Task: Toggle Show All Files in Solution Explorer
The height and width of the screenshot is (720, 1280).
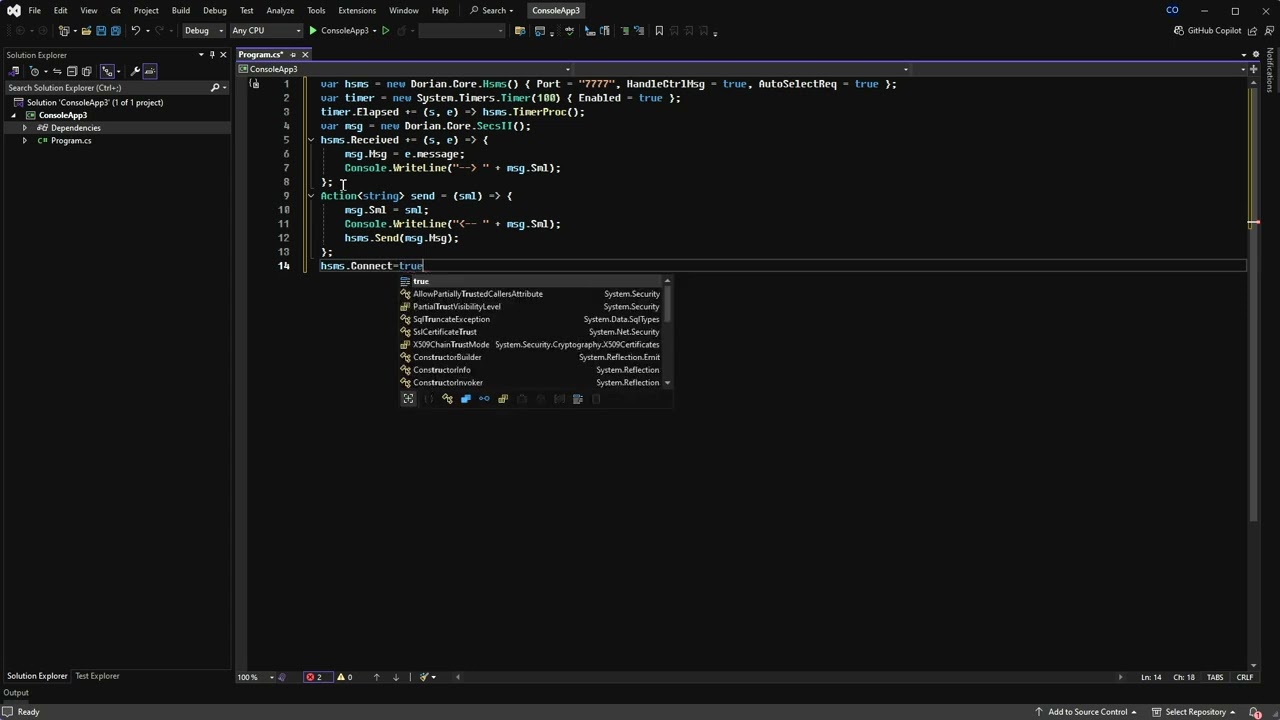Action: pos(87,71)
